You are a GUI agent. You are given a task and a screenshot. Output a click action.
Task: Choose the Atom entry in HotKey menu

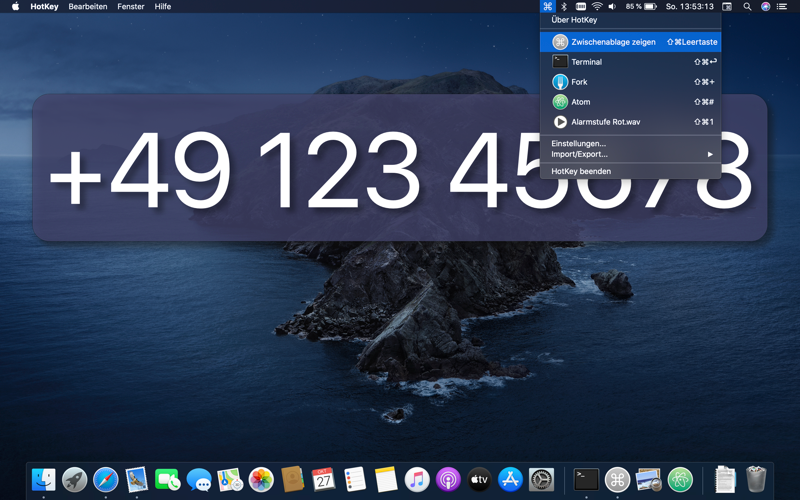click(630, 102)
